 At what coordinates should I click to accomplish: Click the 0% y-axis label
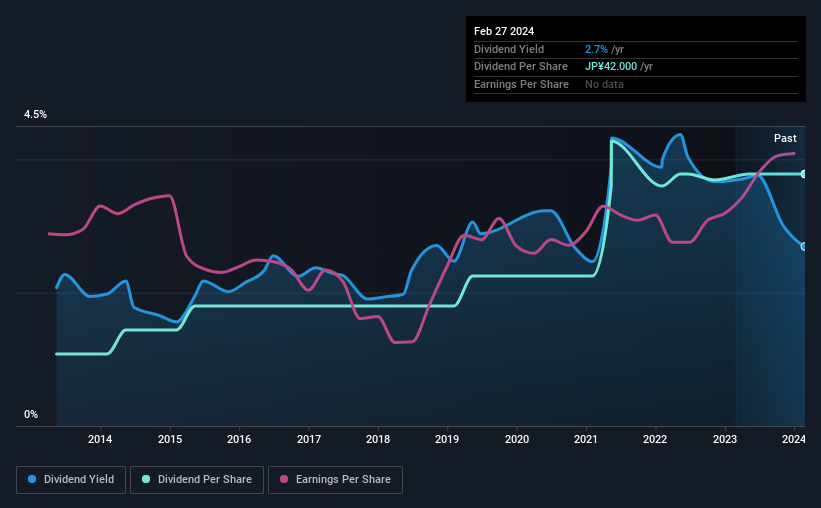31,414
